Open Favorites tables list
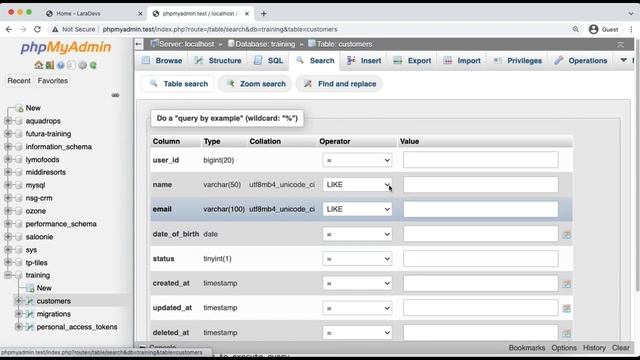Image resolution: width=640 pixels, height=360 pixels. 53,81
